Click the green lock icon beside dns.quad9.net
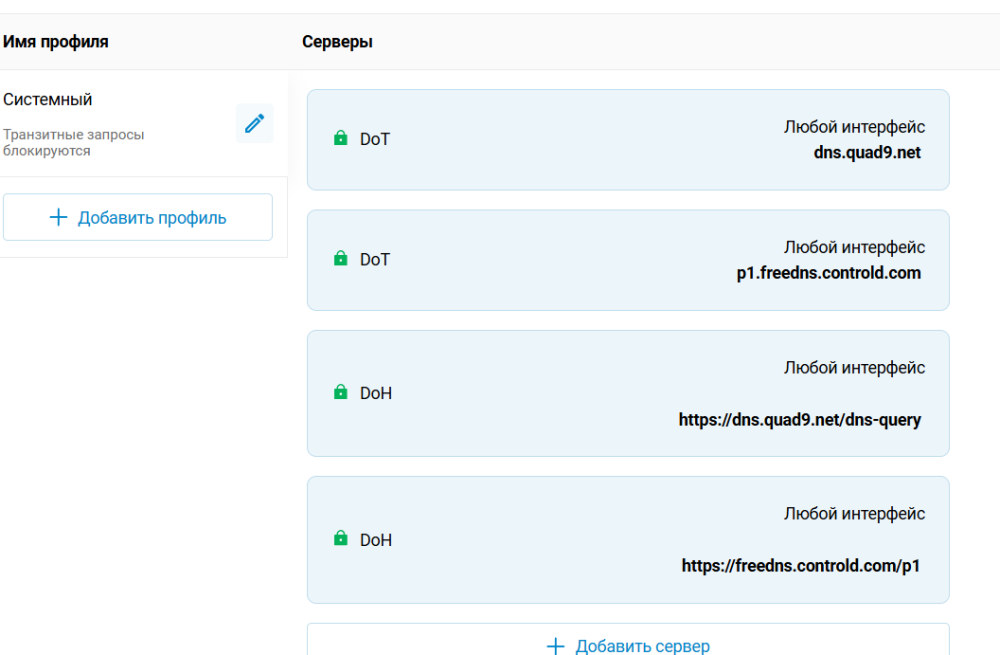The width and height of the screenshot is (1000, 655). [x=340, y=139]
